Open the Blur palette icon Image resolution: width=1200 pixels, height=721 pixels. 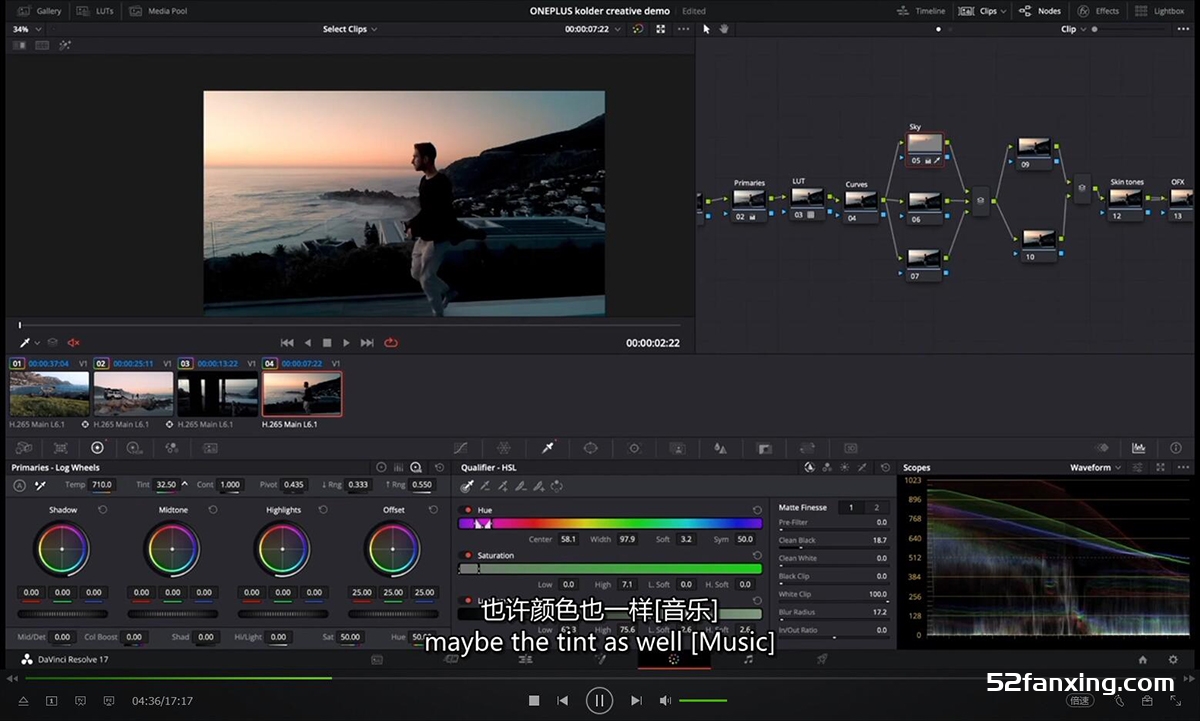(720, 448)
